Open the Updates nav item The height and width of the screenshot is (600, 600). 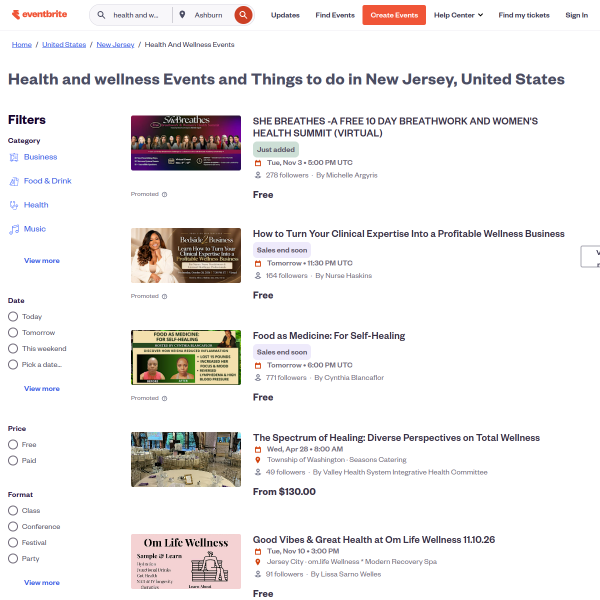285,15
